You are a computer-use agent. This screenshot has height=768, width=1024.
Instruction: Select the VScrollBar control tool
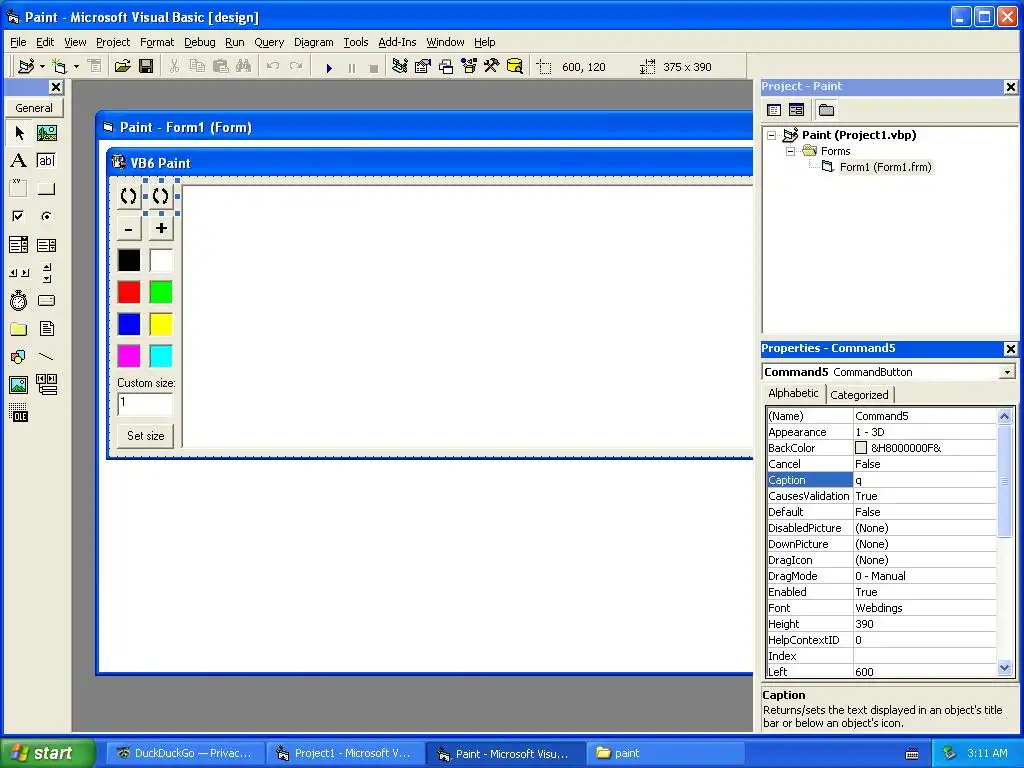pyautogui.click(x=46, y=273)
